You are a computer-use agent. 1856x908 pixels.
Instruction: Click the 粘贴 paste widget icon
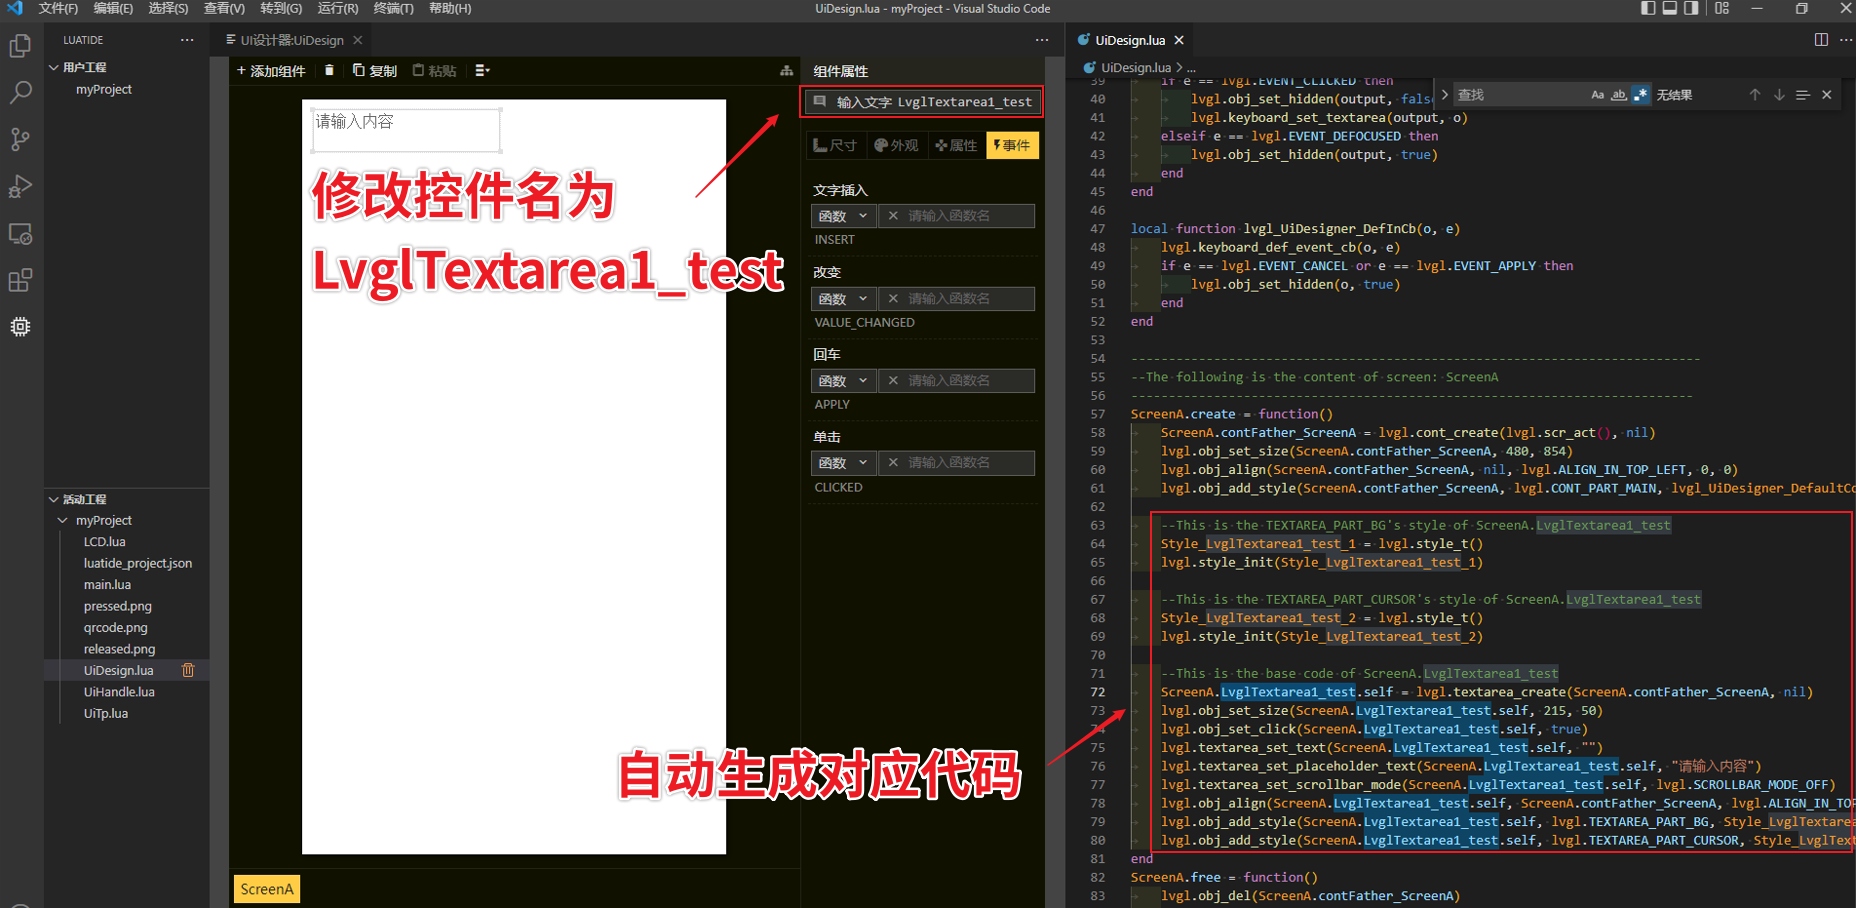click(x=434, y=70)
